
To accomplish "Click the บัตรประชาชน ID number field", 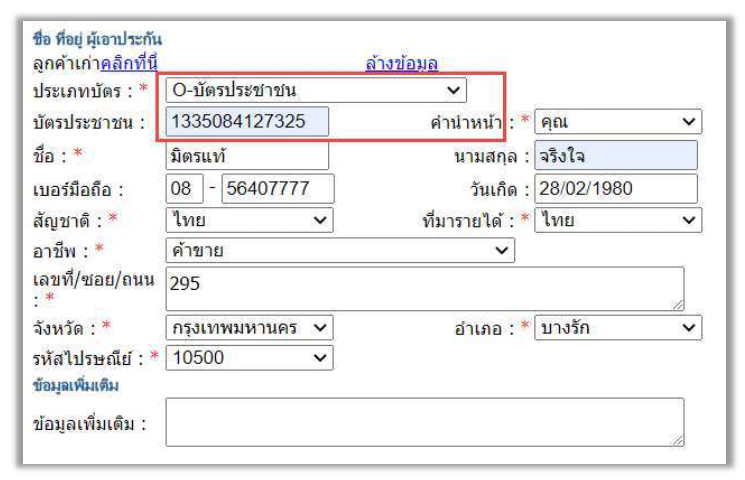I will click(247, 121).
